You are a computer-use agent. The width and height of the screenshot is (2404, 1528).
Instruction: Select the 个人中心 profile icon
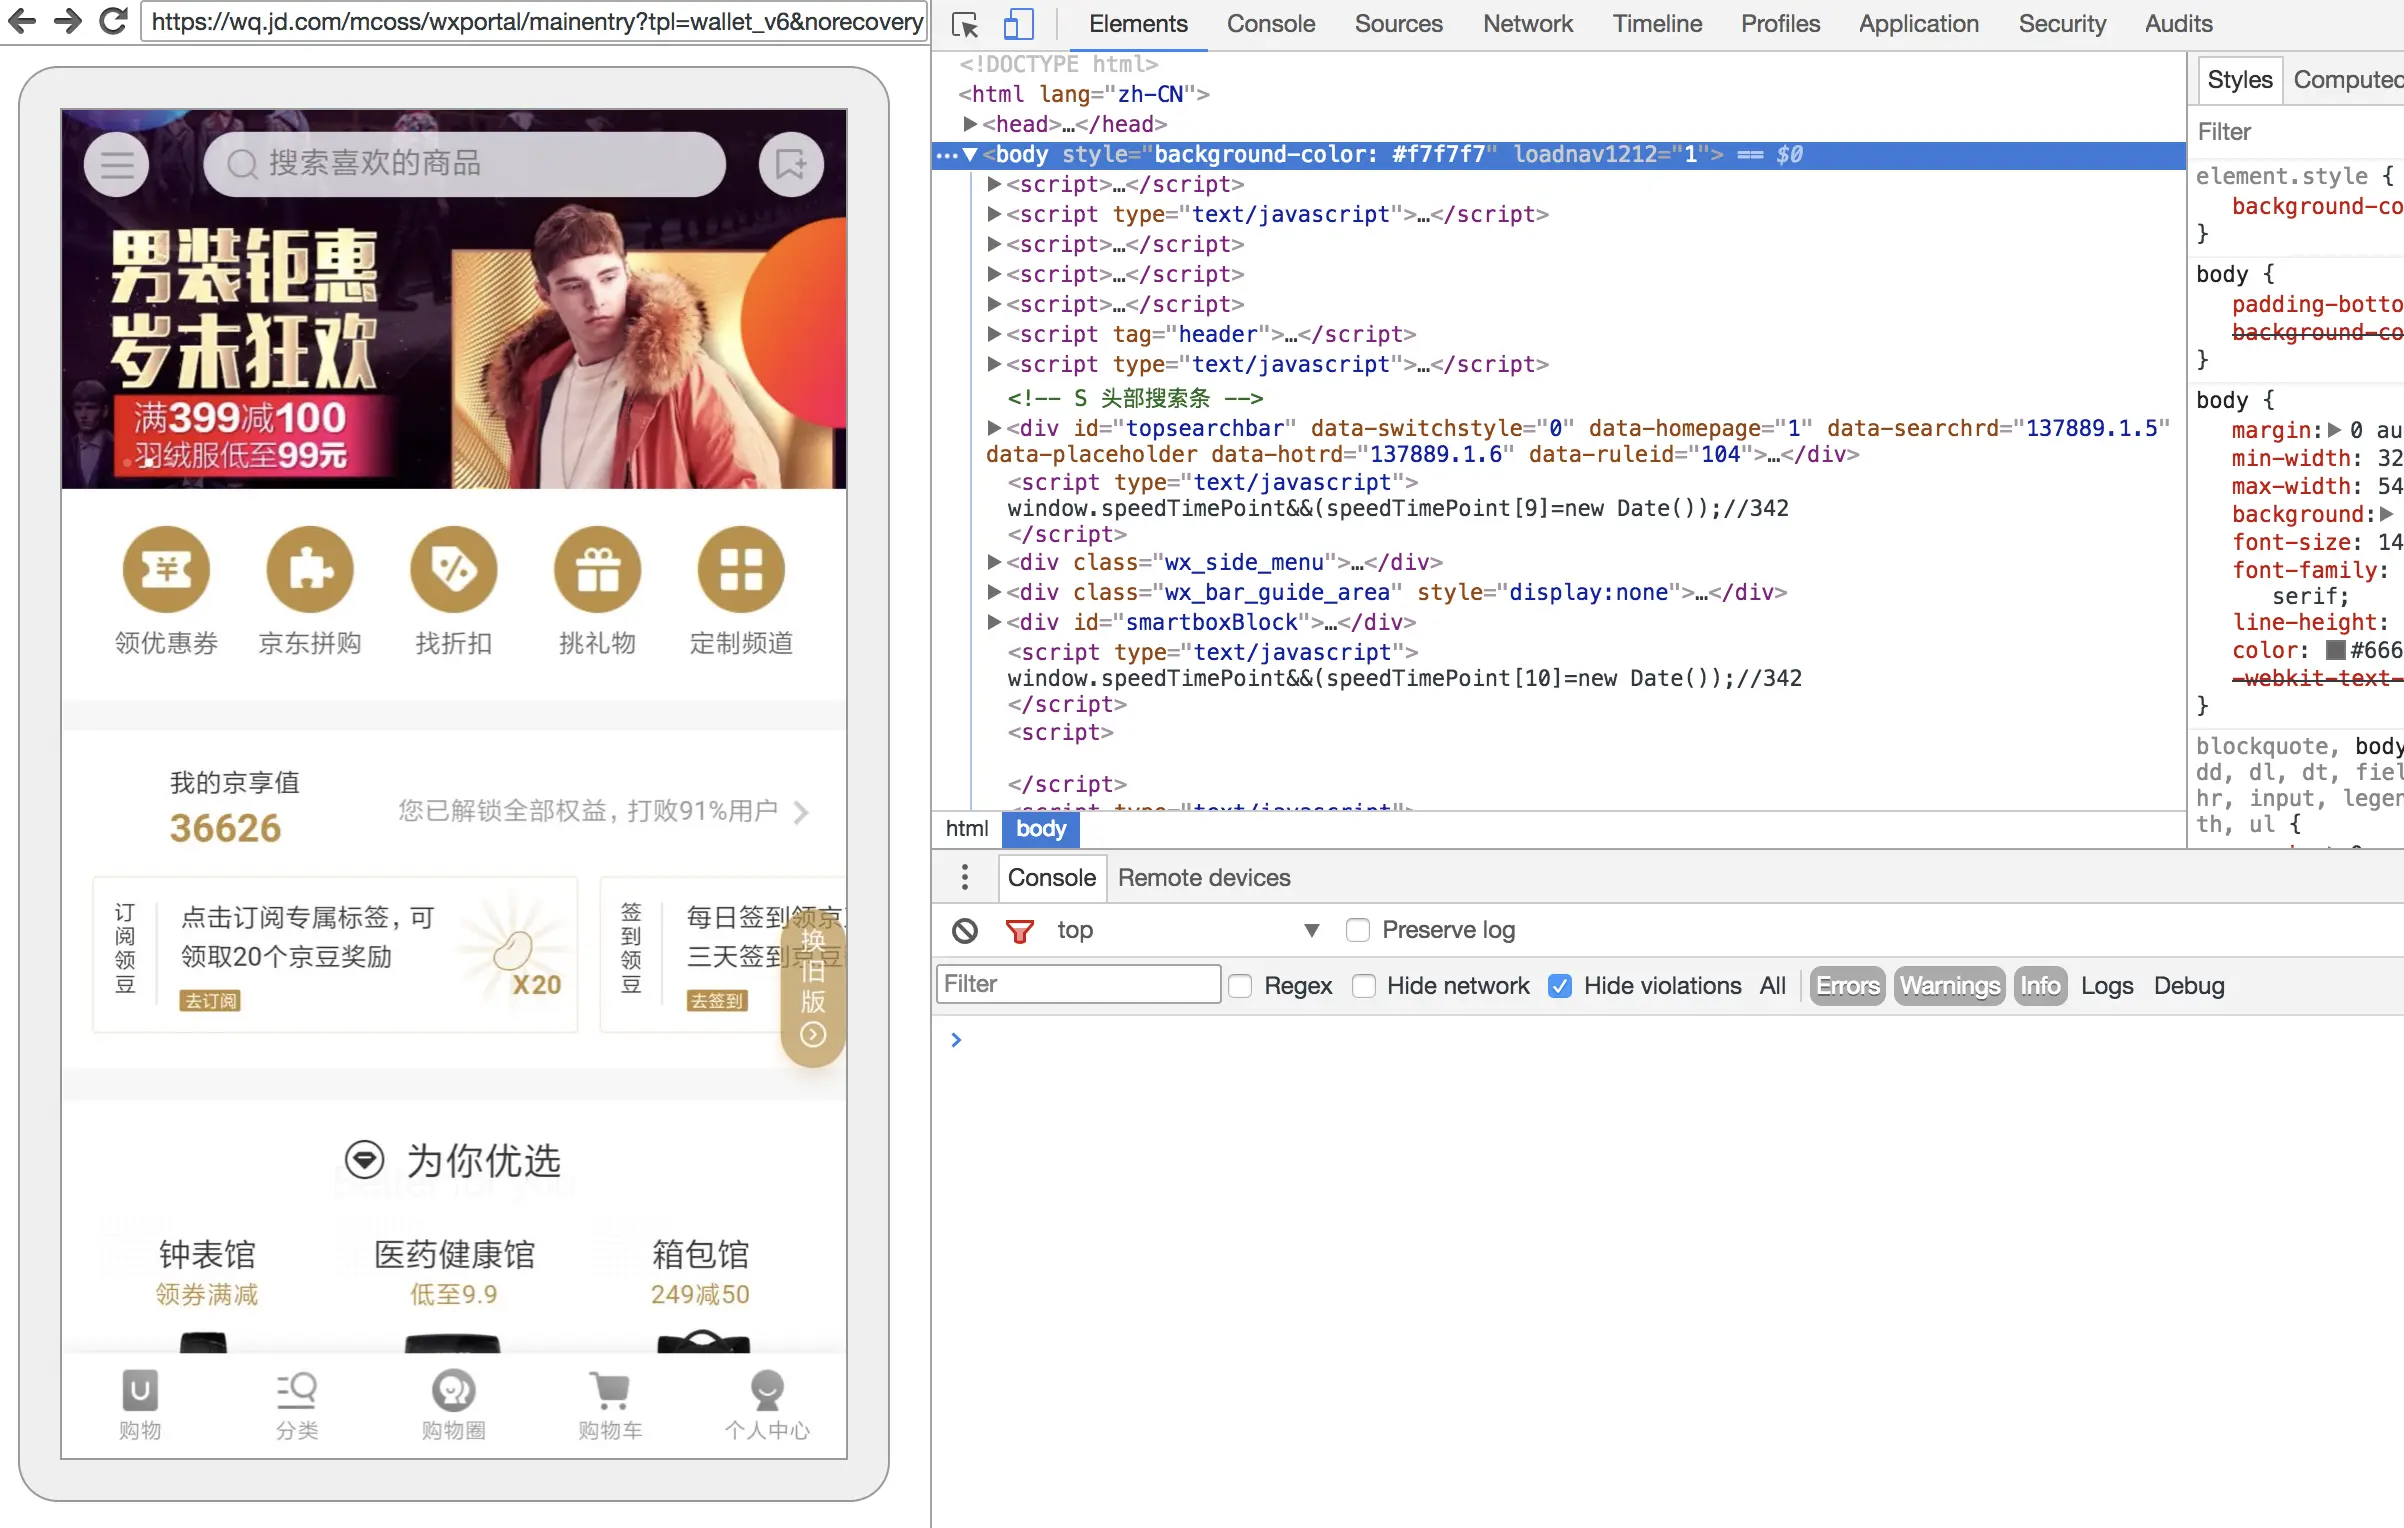[767, 1390]
